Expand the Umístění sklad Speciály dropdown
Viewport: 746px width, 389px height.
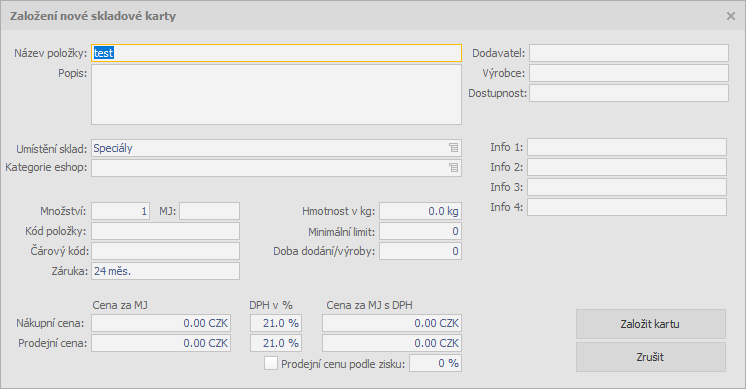(x=276, y=148)
